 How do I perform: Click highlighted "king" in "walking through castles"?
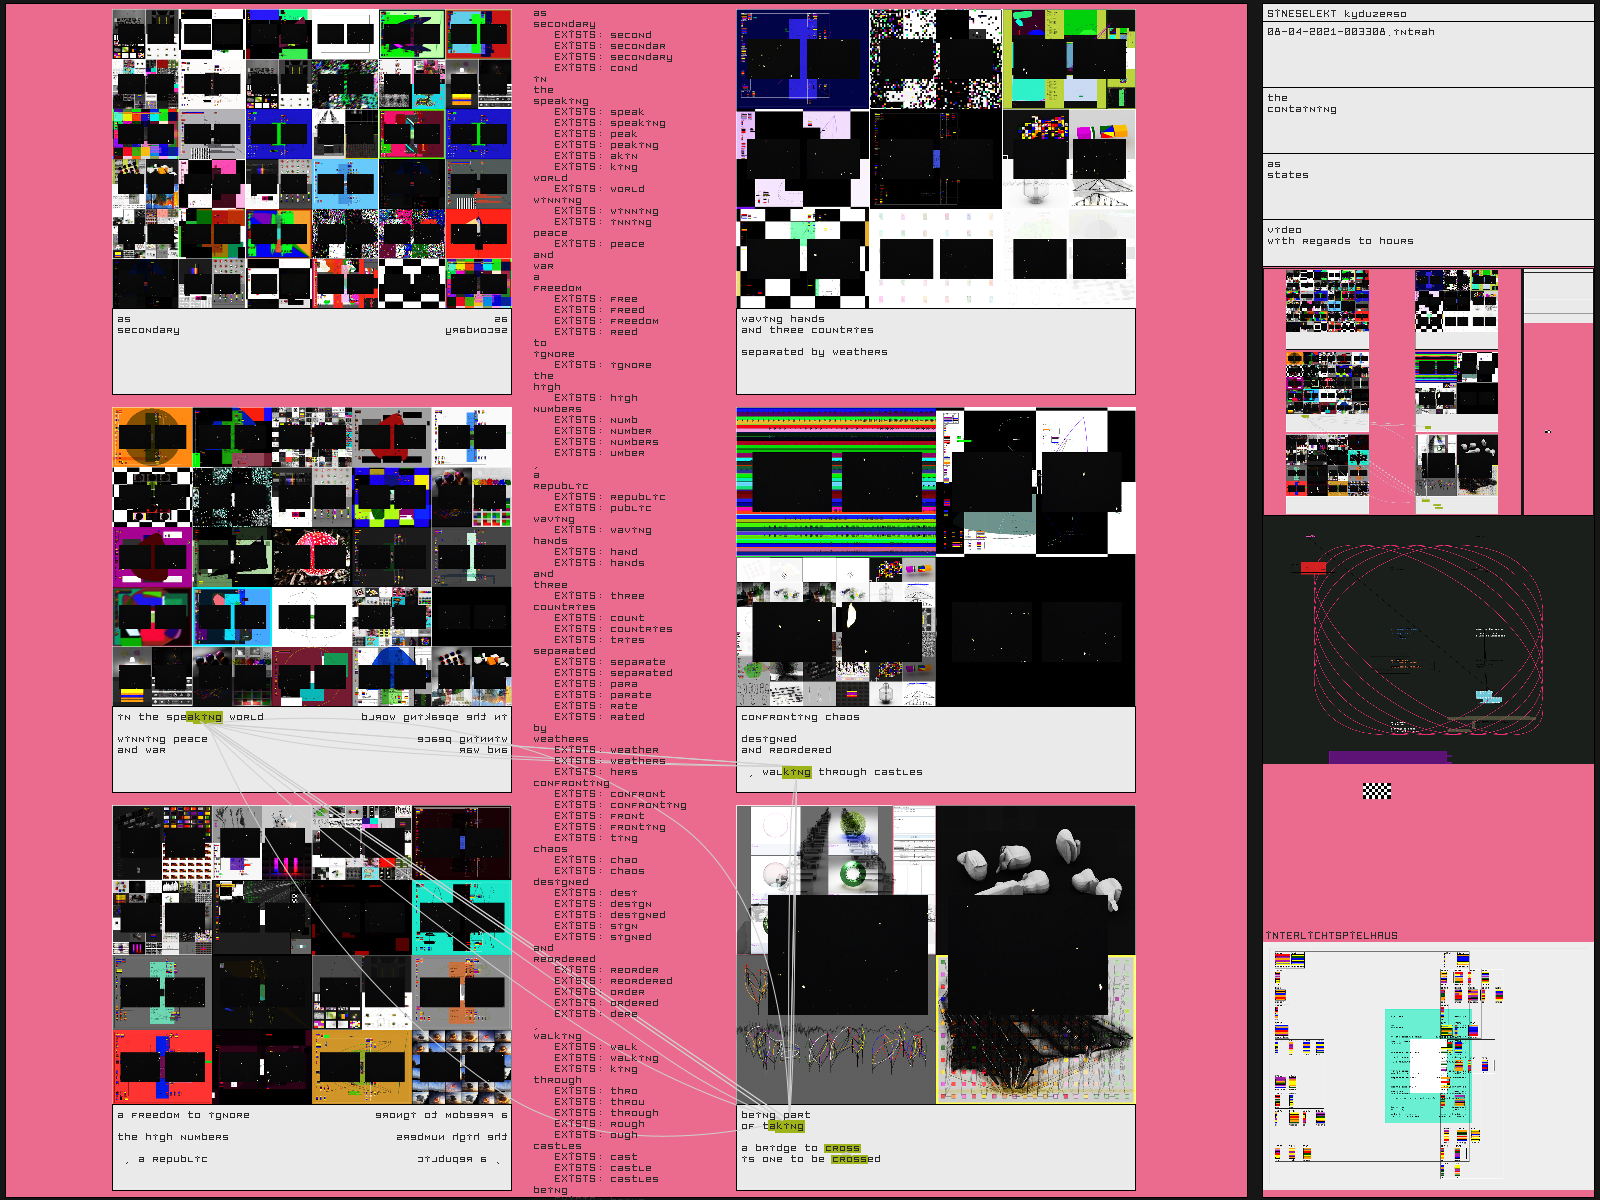pos(796,772)
